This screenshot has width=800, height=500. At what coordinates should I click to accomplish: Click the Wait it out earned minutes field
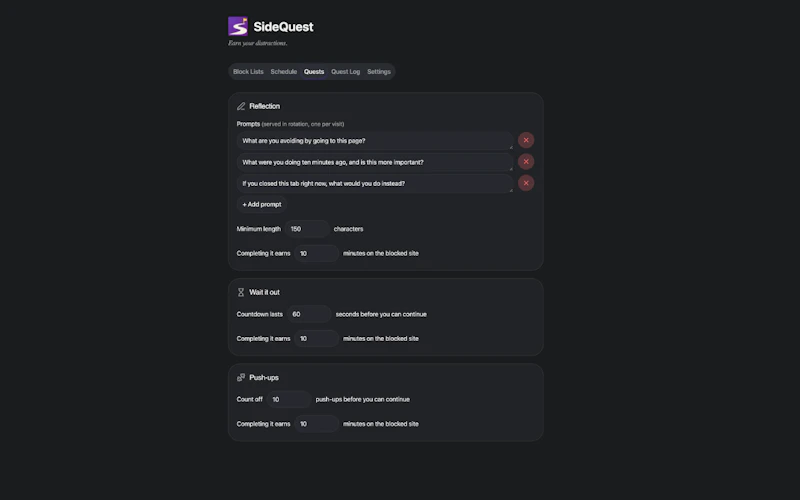point(316,339)
